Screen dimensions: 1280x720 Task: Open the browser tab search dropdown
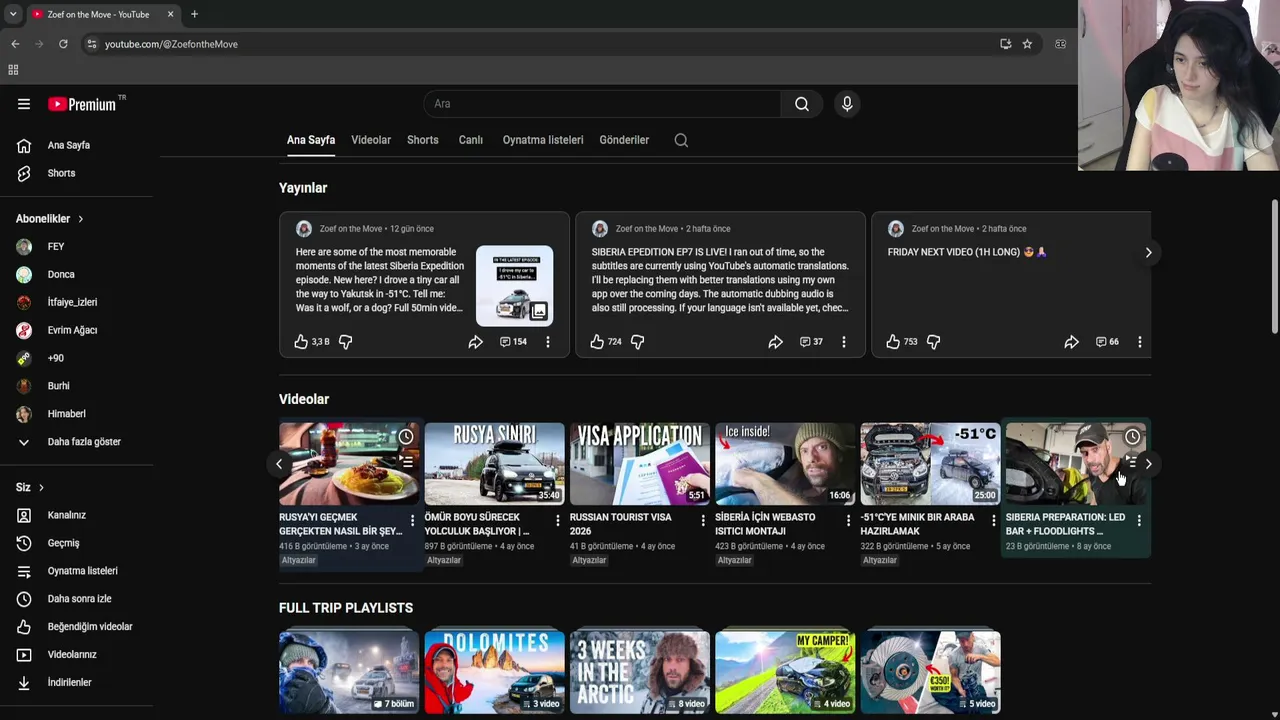pos(13,14)
